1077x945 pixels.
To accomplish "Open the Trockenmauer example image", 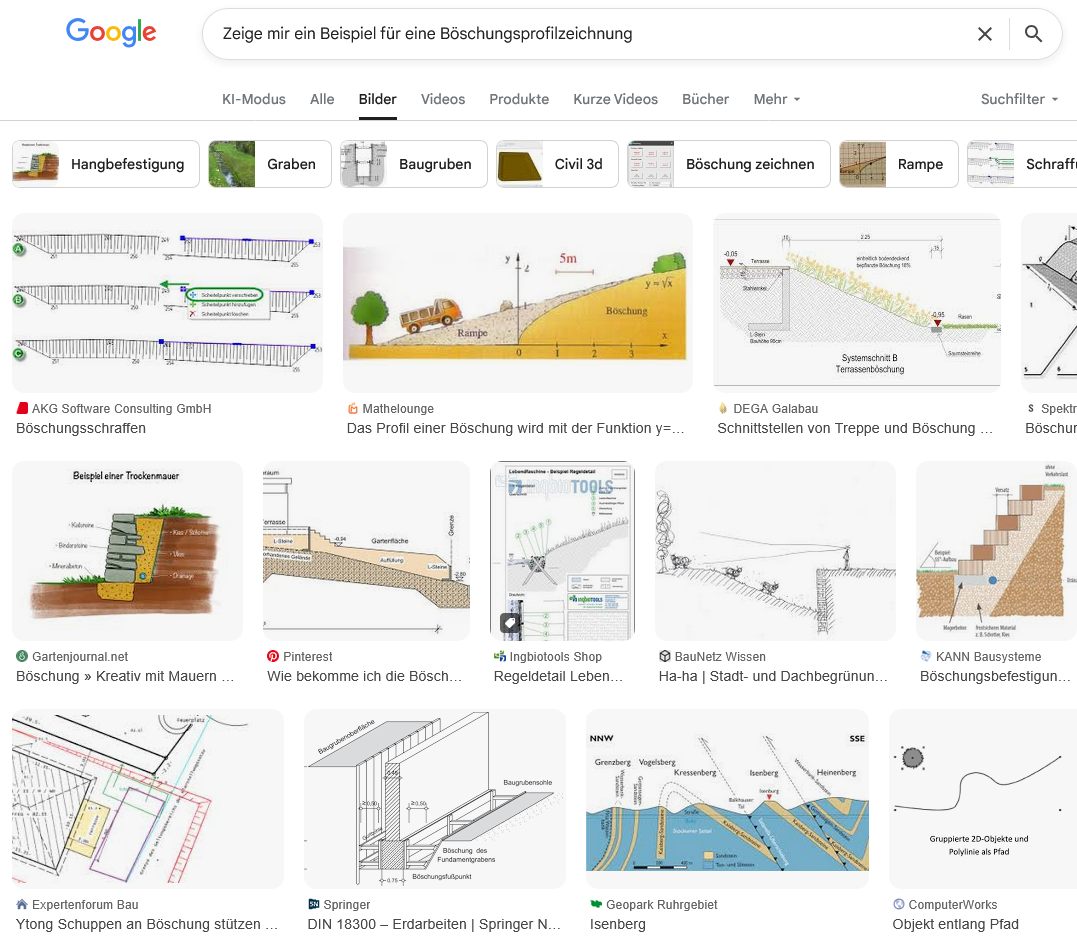I will 127,550.
